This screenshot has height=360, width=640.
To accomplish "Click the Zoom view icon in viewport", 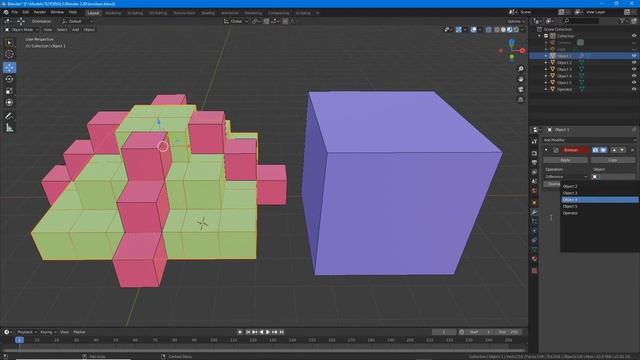I will click(x=521, y=69).
